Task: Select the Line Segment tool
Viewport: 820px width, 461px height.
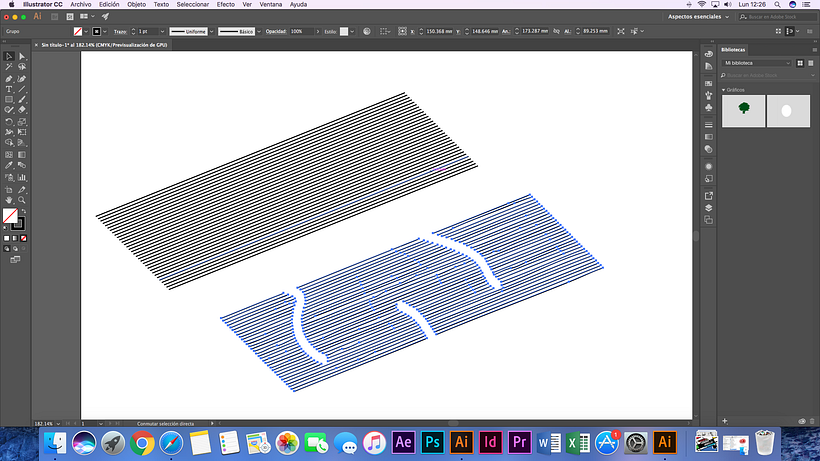Action: [22, 89]
